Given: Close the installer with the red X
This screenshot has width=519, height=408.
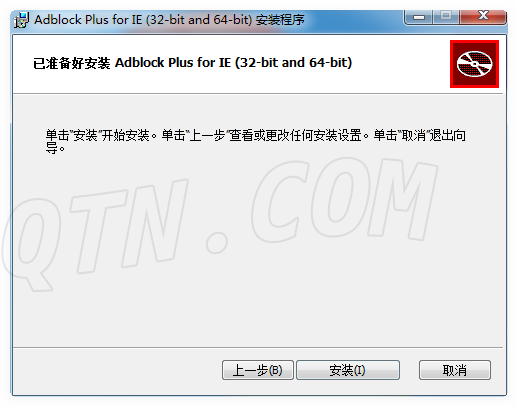Looking at the screenshot, I should [x=483, y=16].
